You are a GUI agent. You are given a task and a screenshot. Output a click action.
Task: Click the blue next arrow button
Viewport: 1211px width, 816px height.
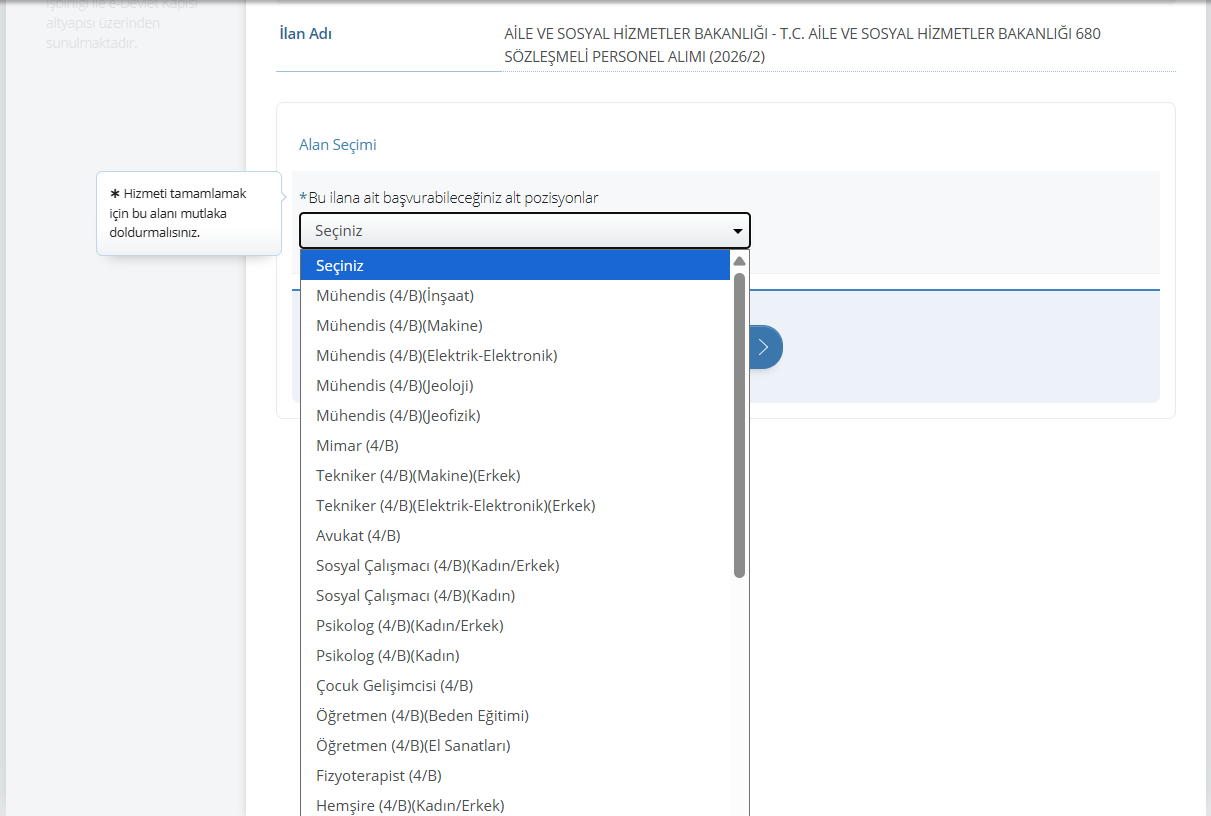[765, 347]
